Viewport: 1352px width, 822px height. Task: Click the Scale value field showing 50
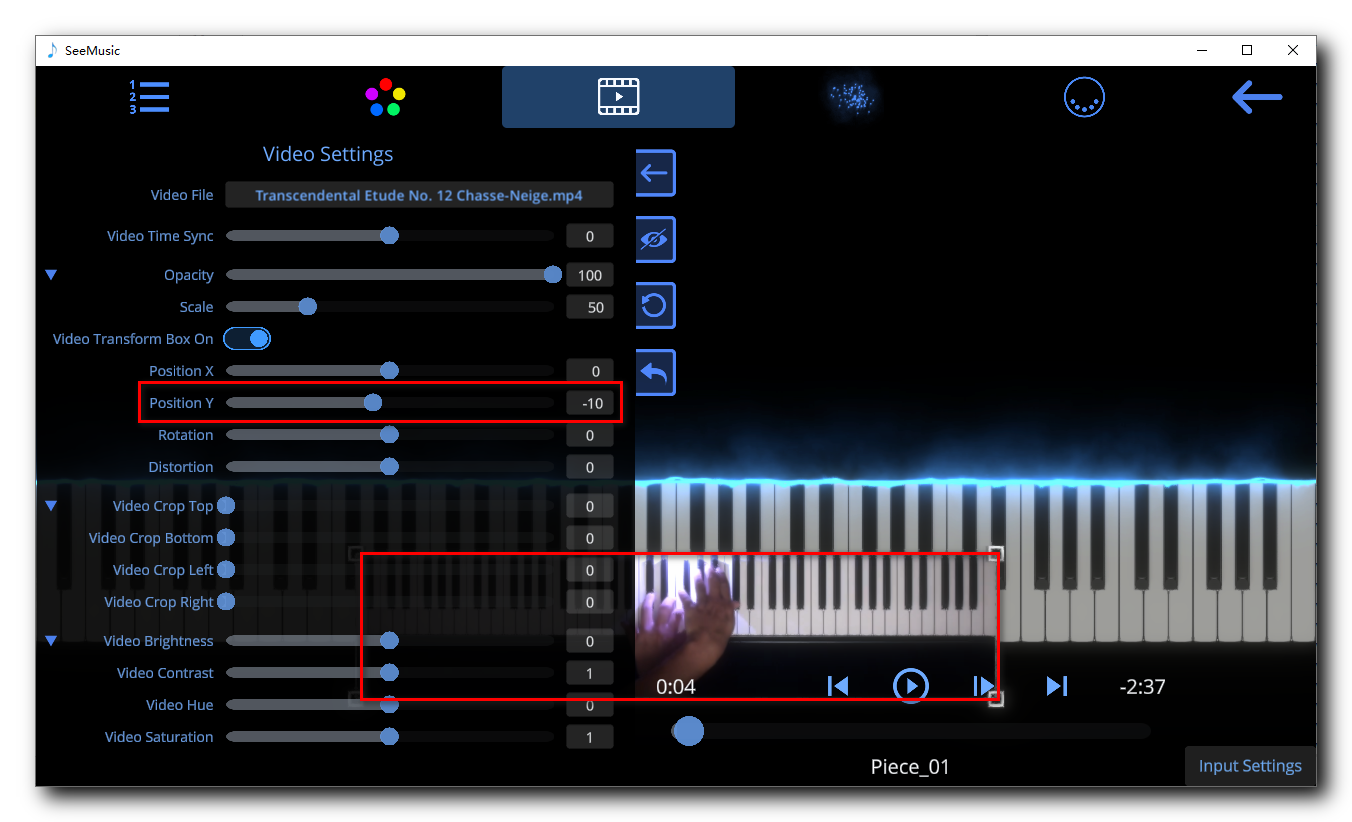pos(590,307)
